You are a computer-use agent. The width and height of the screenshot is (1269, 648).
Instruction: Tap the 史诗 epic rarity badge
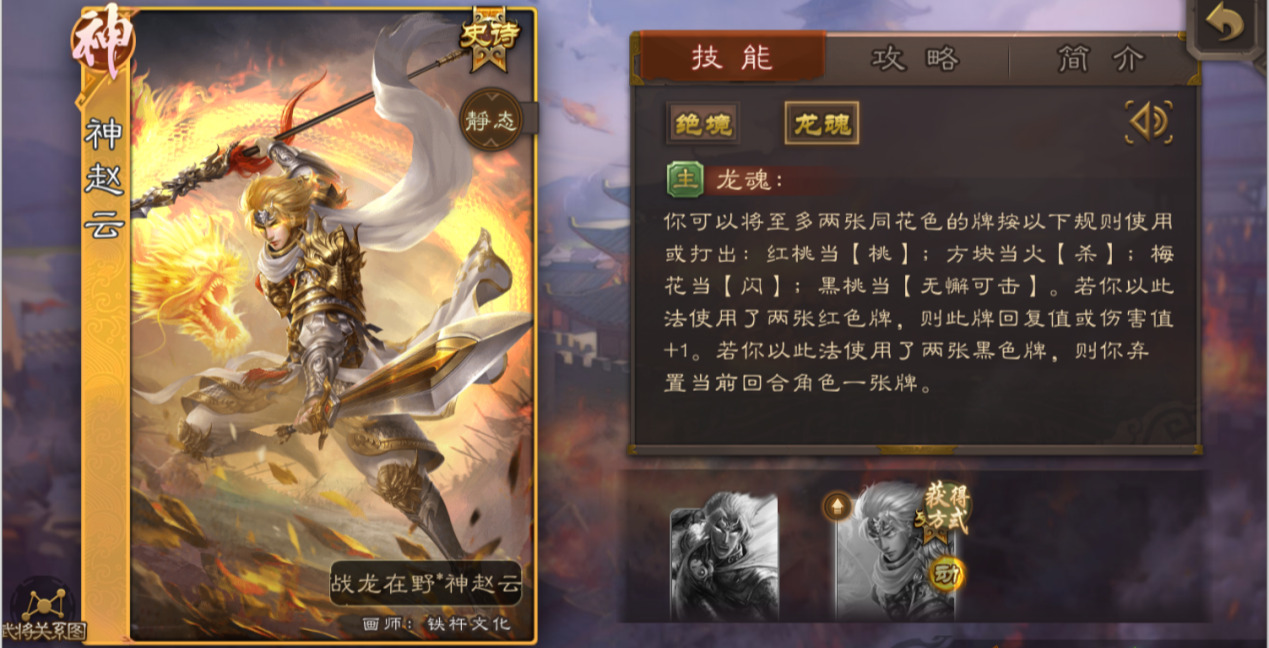(x=490, y=37)
